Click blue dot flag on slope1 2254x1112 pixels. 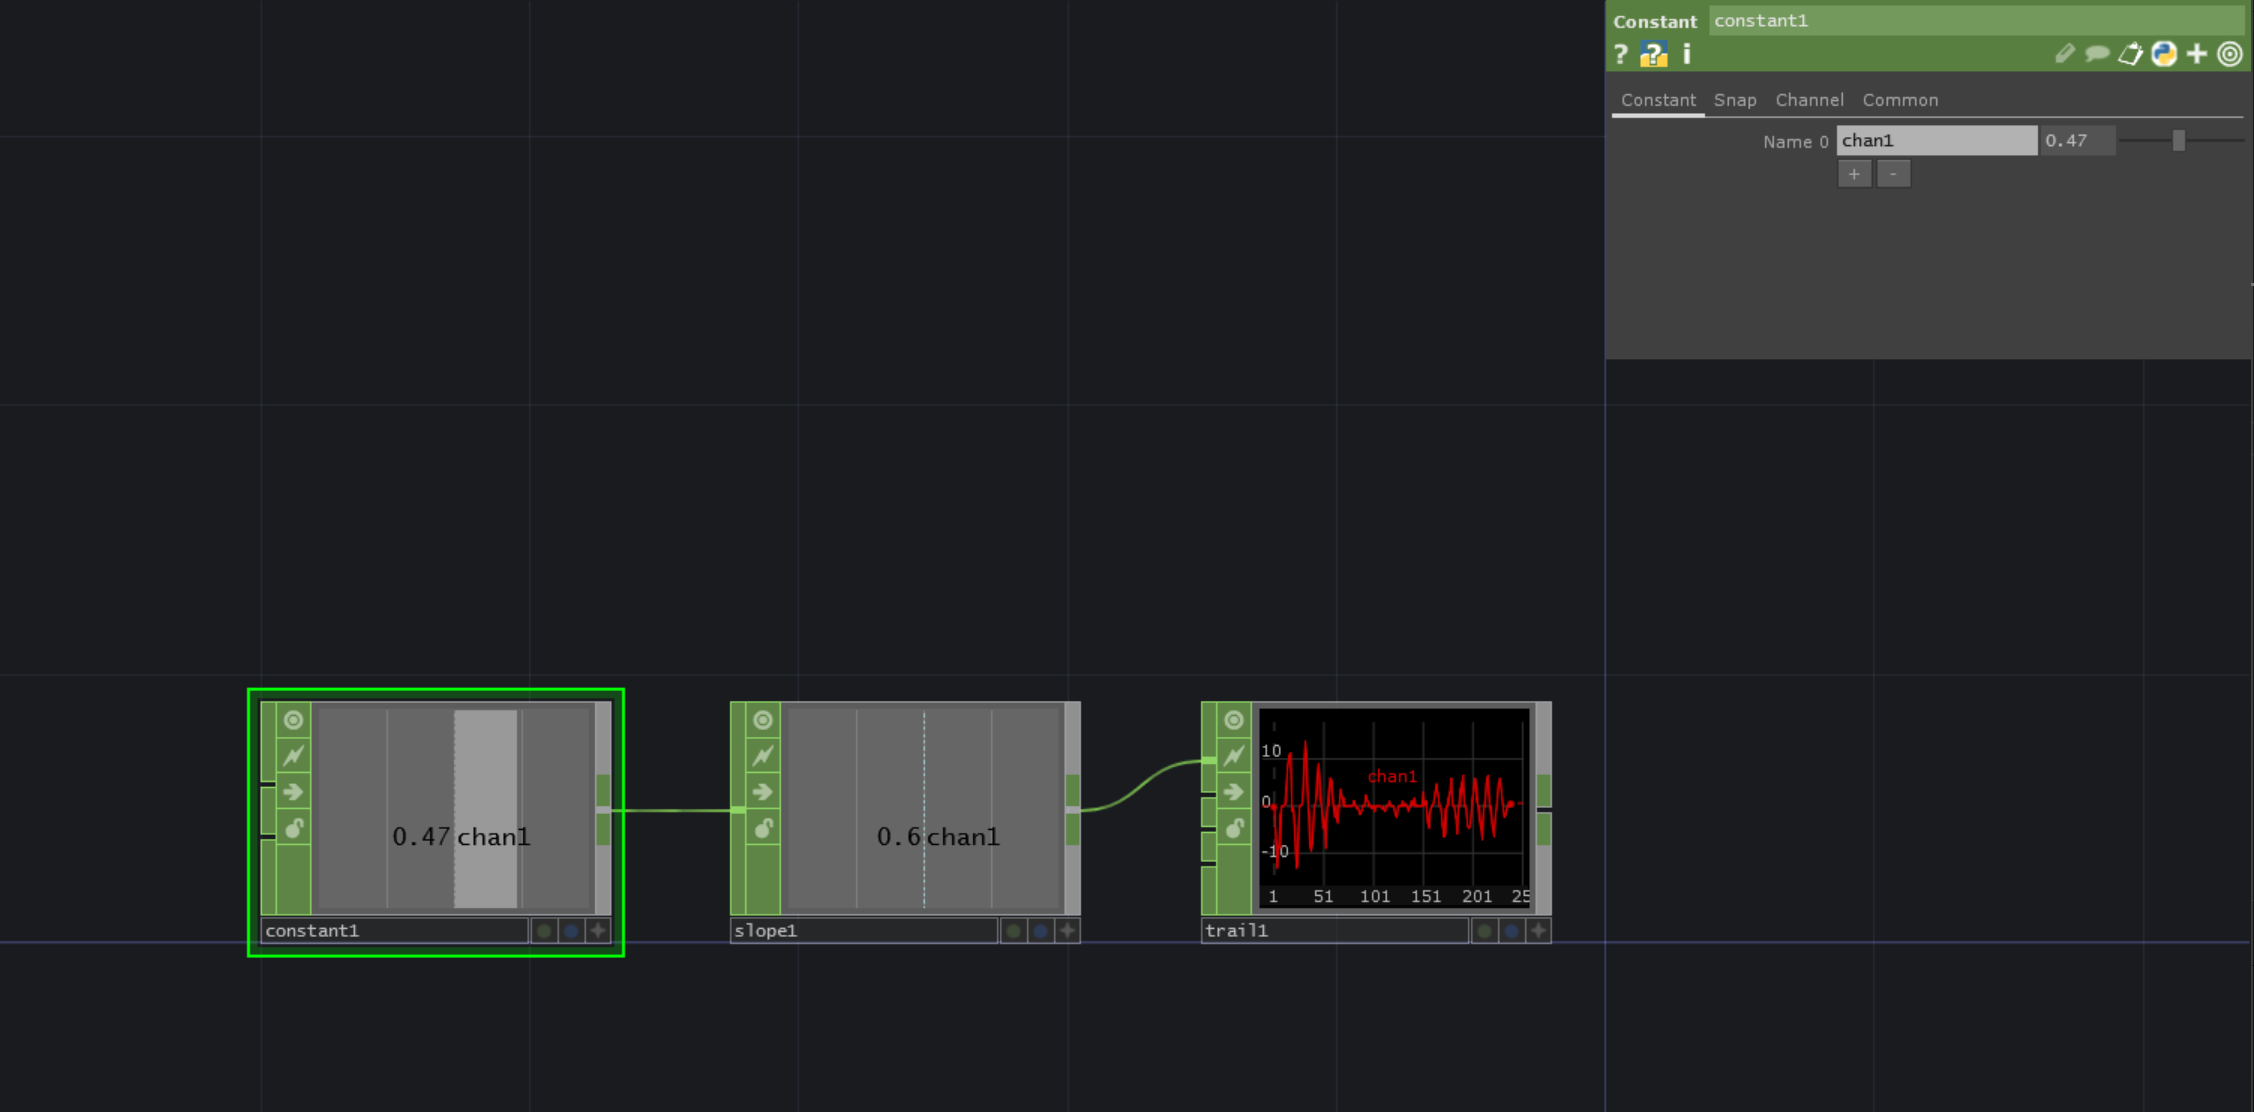1041,931
